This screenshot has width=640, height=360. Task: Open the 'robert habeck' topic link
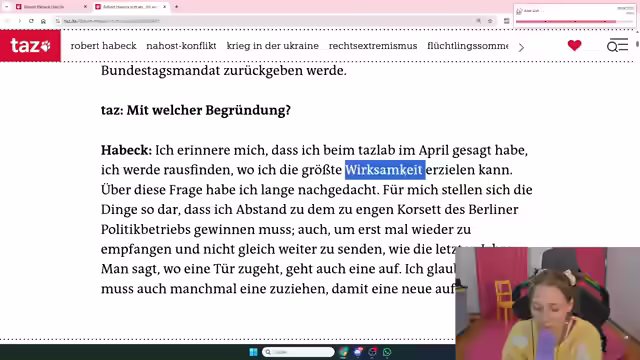coord(103,46)
